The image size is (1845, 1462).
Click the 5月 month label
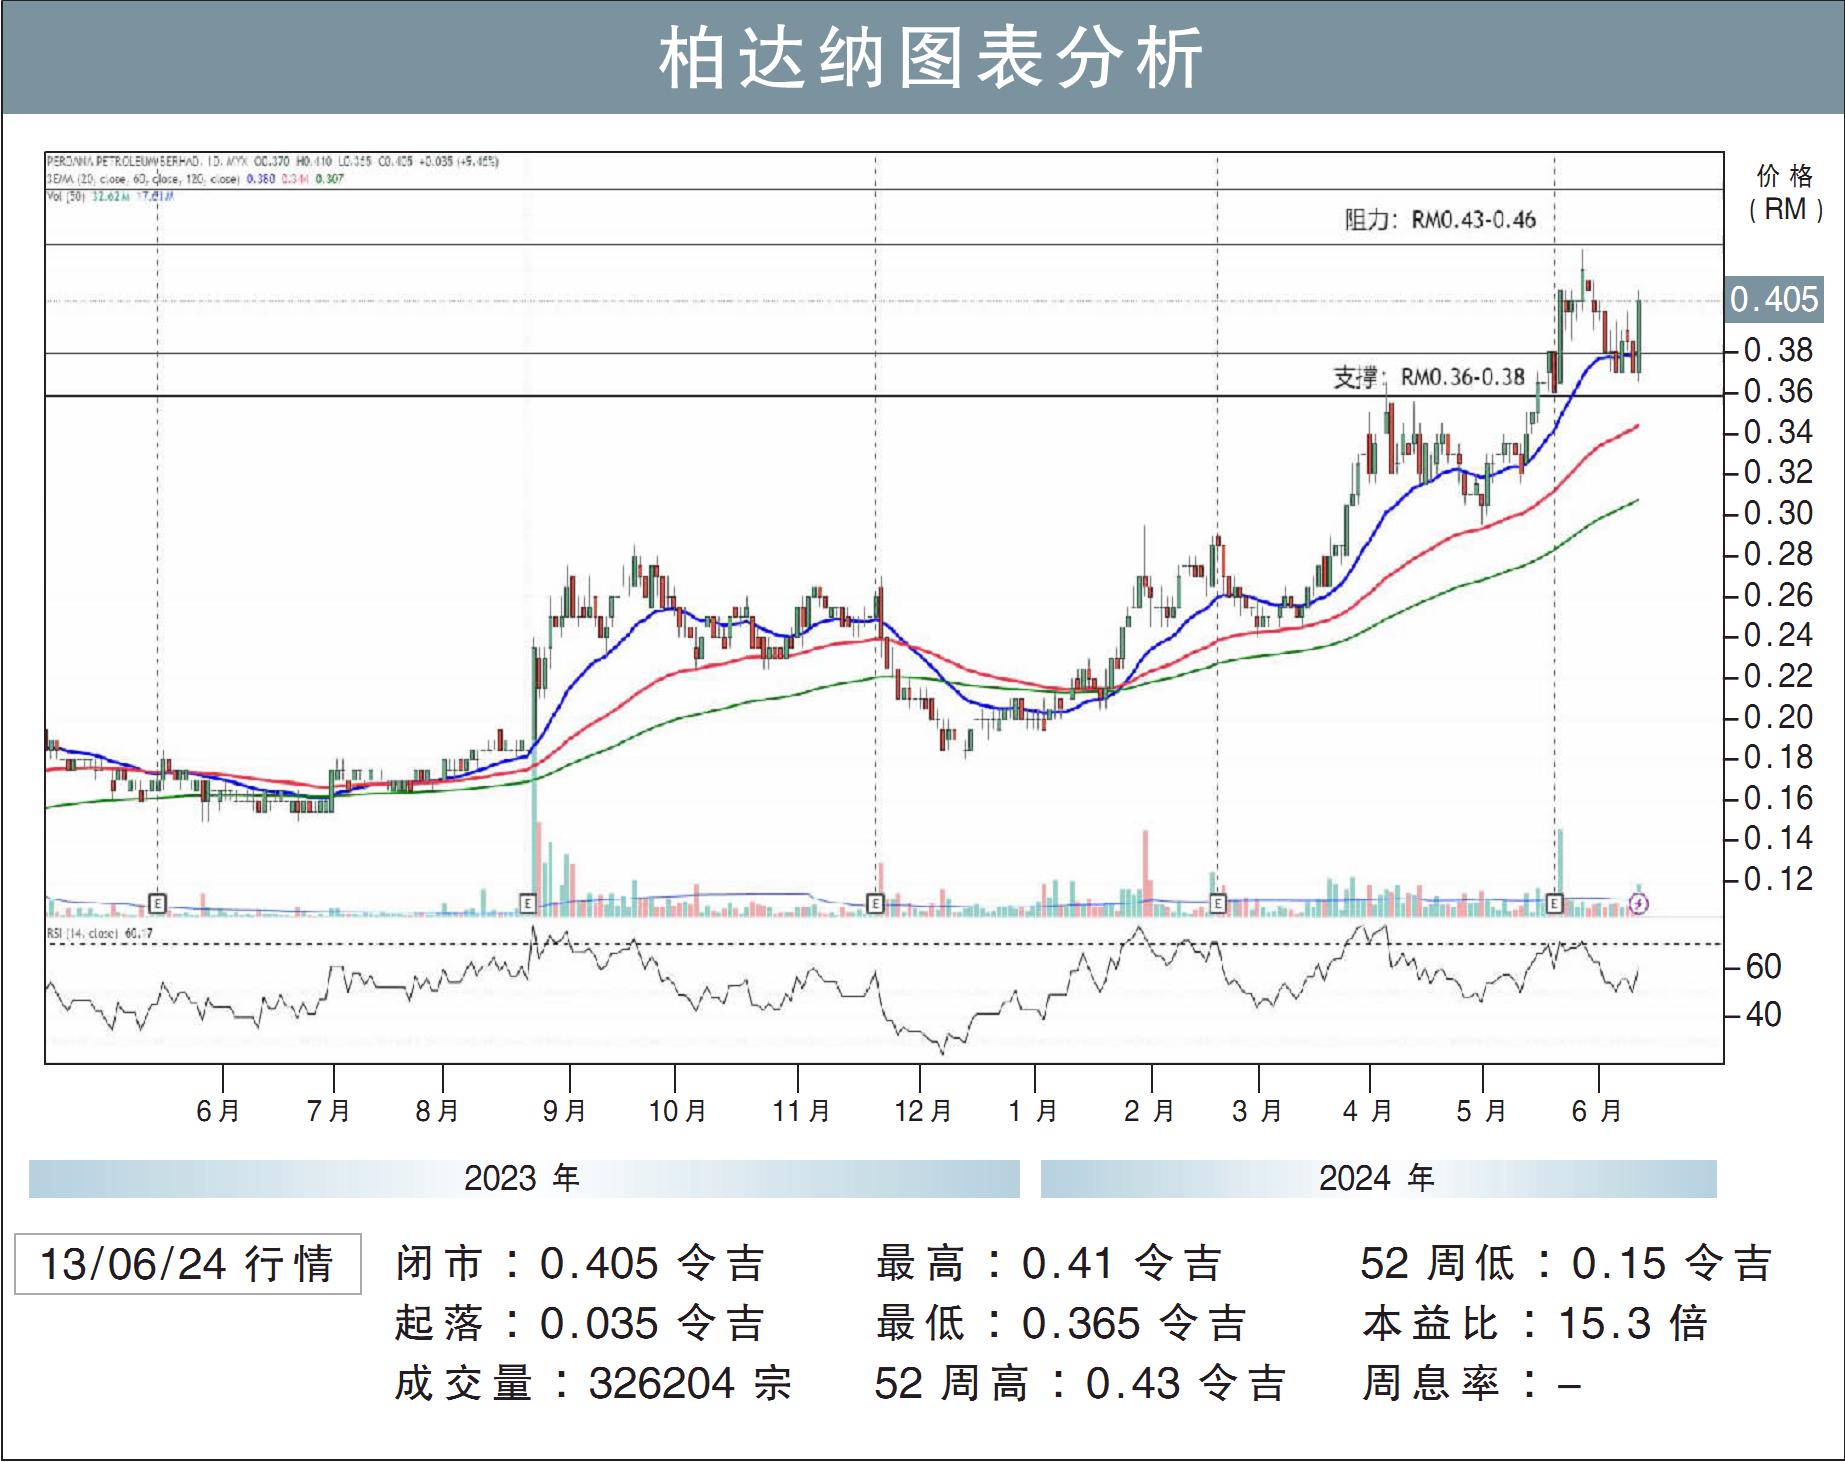tap(1481, 1111)
